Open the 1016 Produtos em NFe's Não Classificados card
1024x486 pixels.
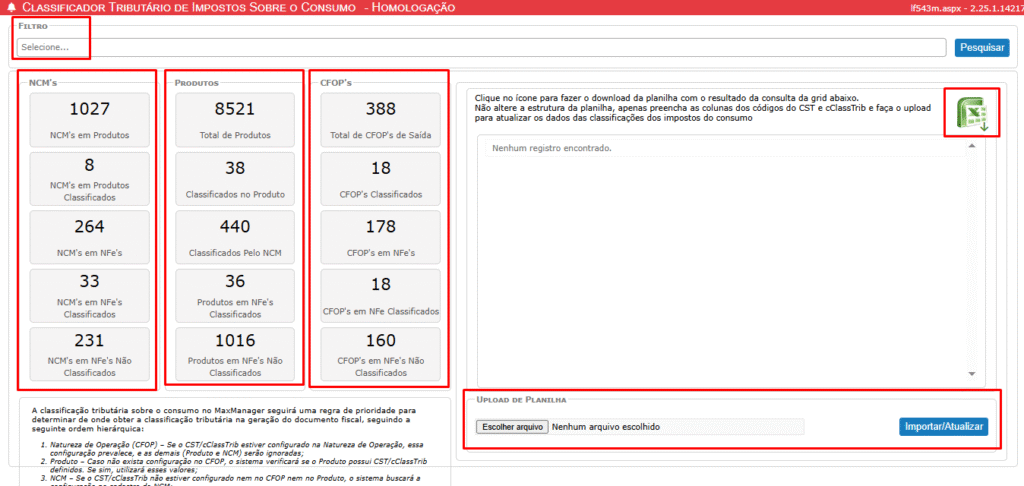tap(235, 353)
